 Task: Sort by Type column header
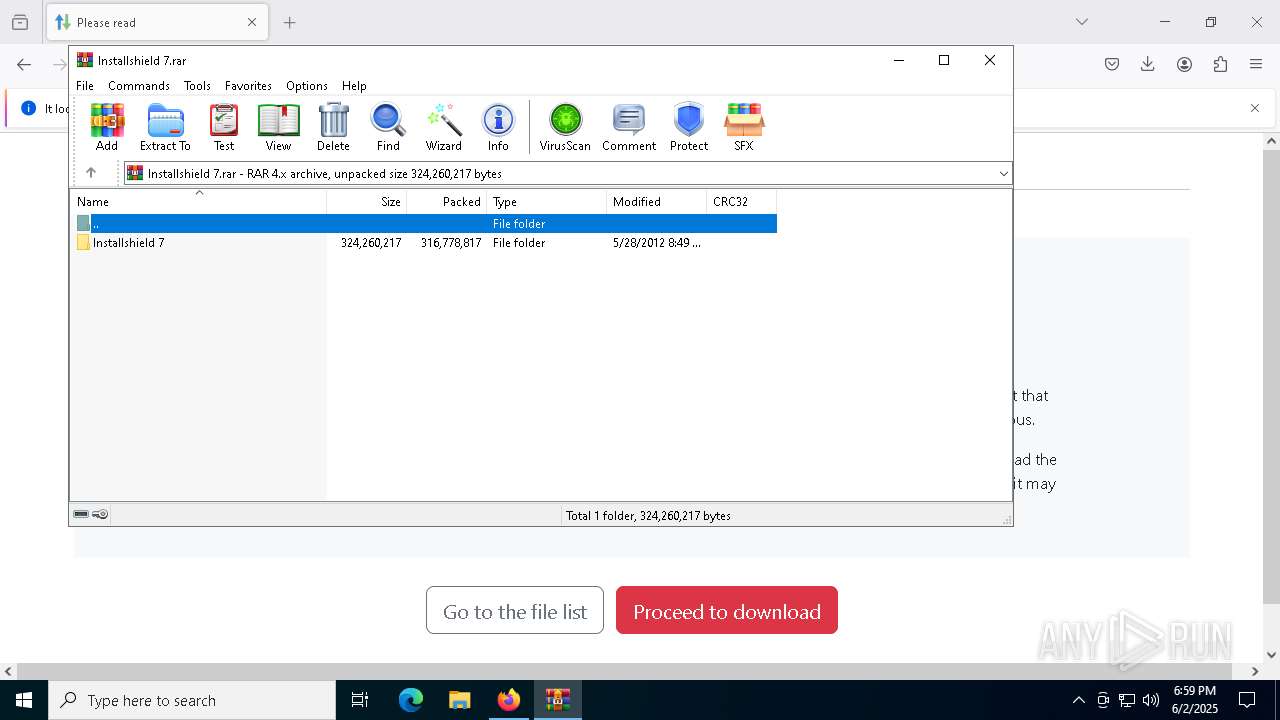(547, 202)
